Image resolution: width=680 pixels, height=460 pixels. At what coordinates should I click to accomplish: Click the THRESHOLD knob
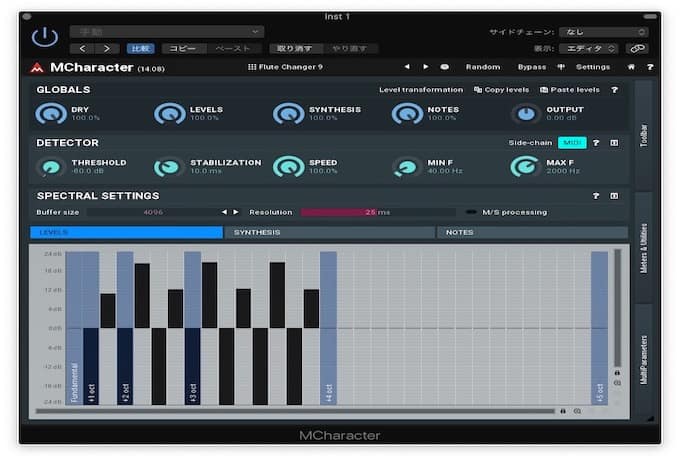click(x=51, y=167)
